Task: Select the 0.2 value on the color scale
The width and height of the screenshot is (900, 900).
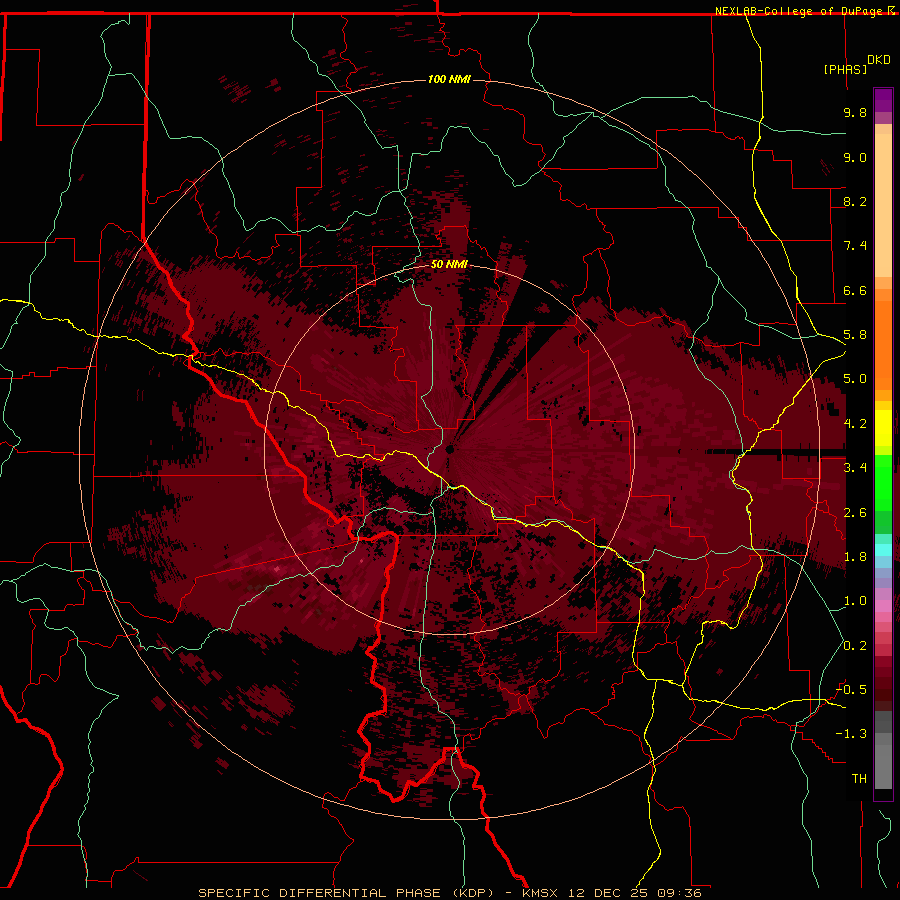Action: coord(855,646)
